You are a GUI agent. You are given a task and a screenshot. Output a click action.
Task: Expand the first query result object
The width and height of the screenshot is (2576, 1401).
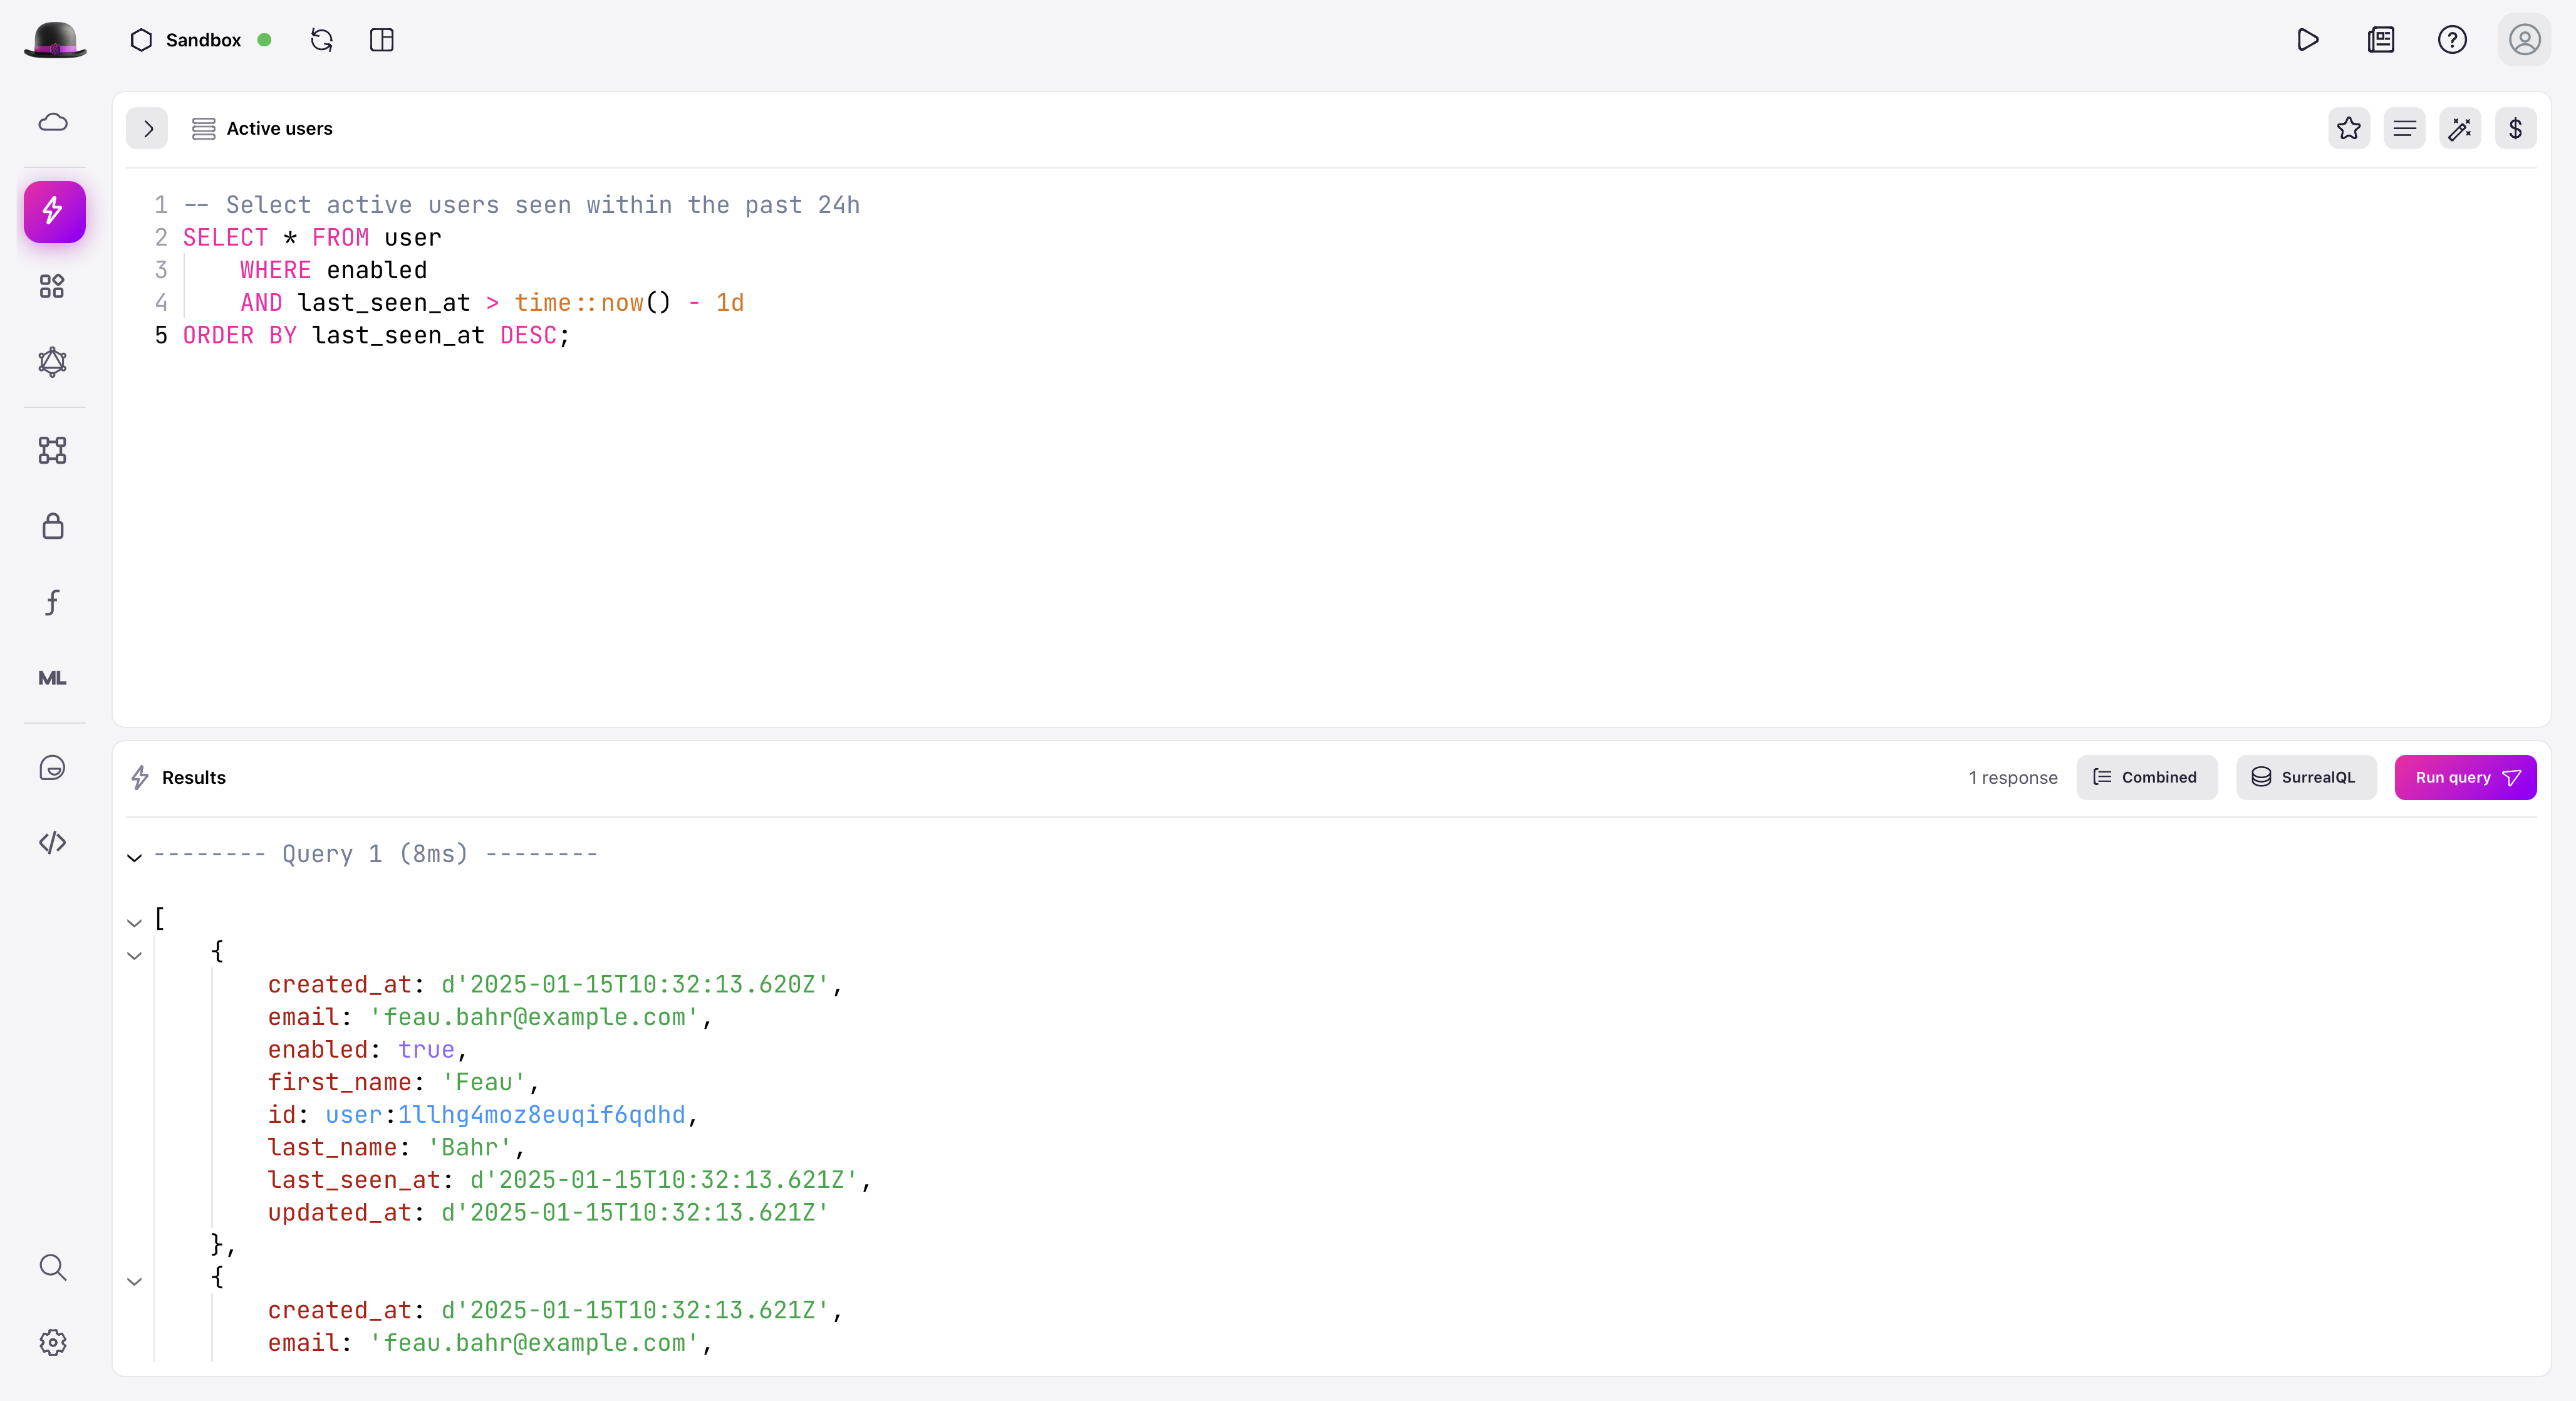tap(136, 950)
